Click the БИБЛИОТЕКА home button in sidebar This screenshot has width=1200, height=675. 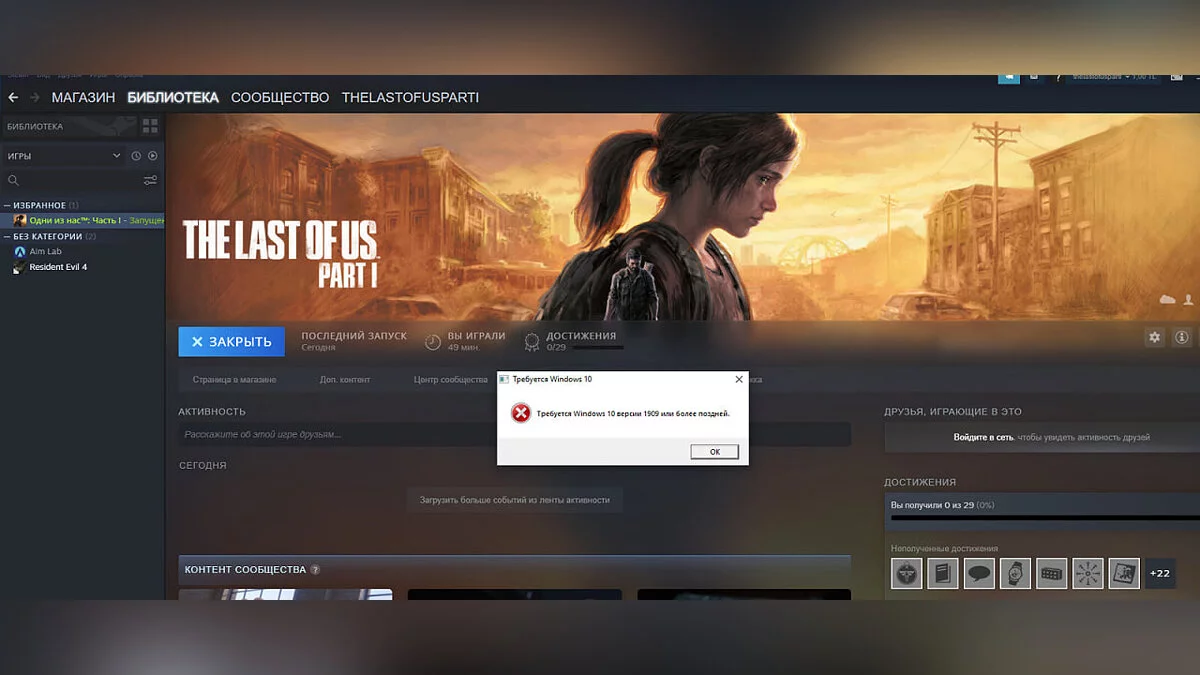pos(70,126)
